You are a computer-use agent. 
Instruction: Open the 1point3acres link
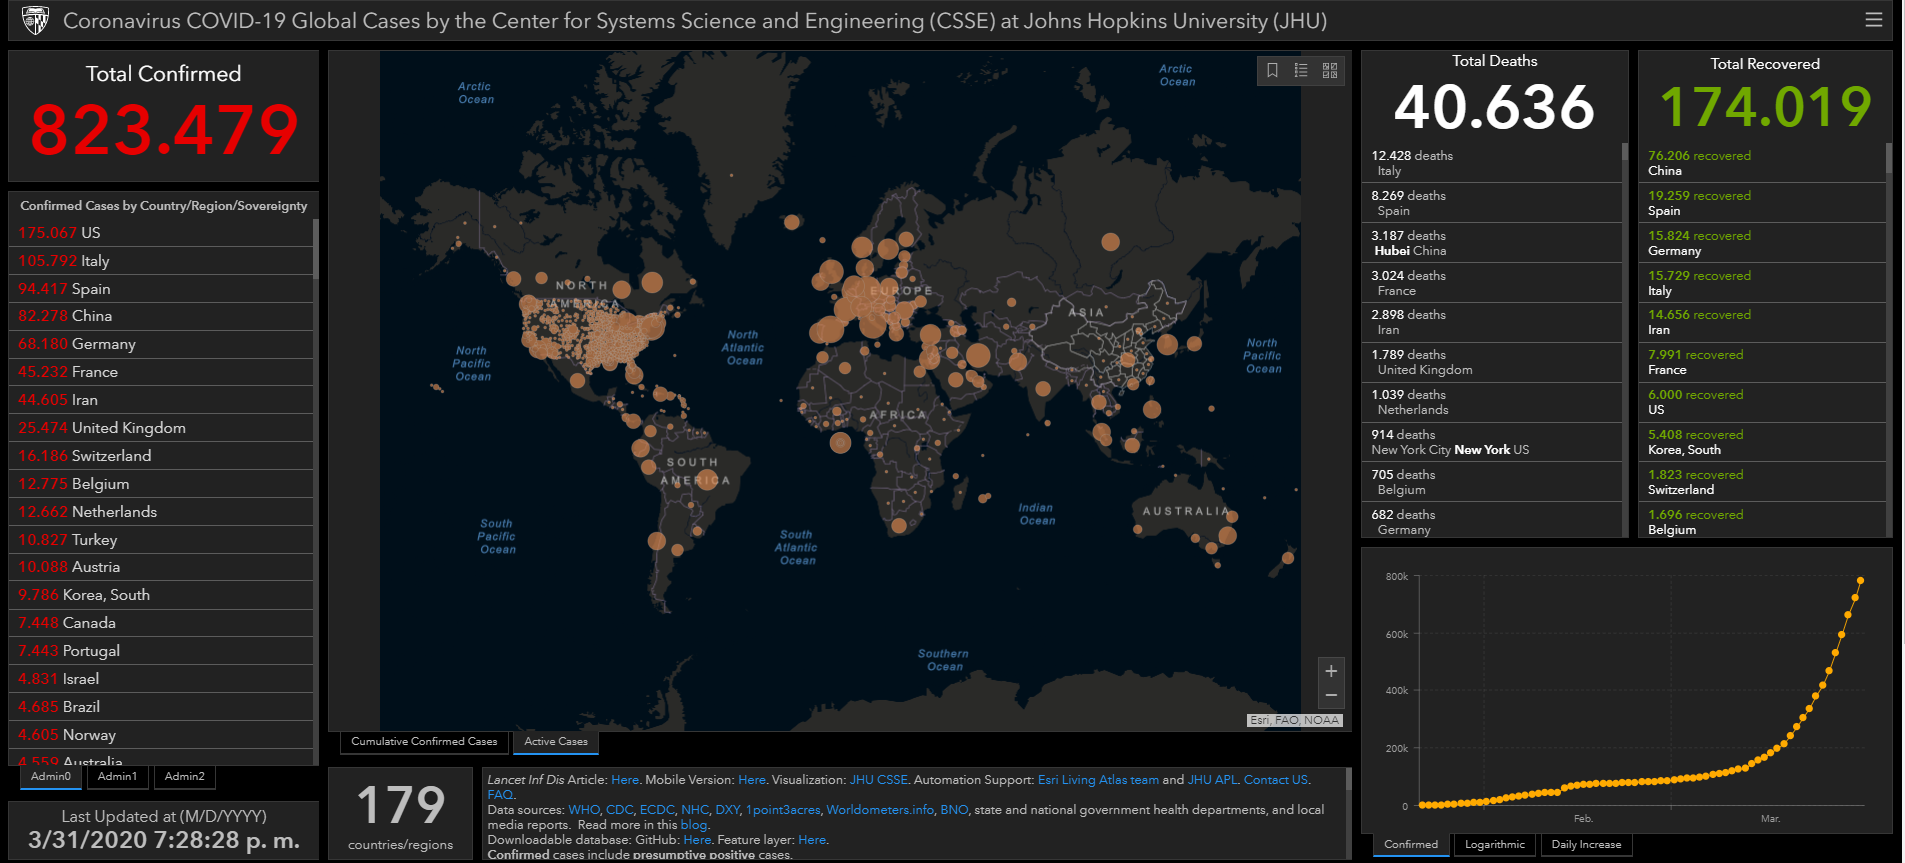(783, 810)
